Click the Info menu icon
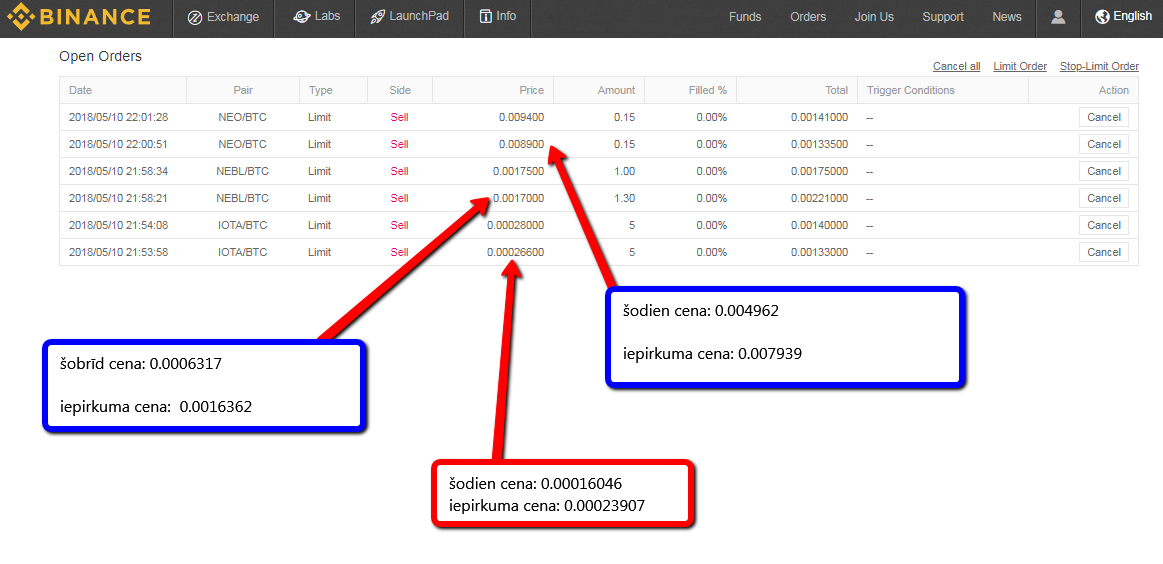The width and height of the screenshot is (1163, 564). click(485, 16)
